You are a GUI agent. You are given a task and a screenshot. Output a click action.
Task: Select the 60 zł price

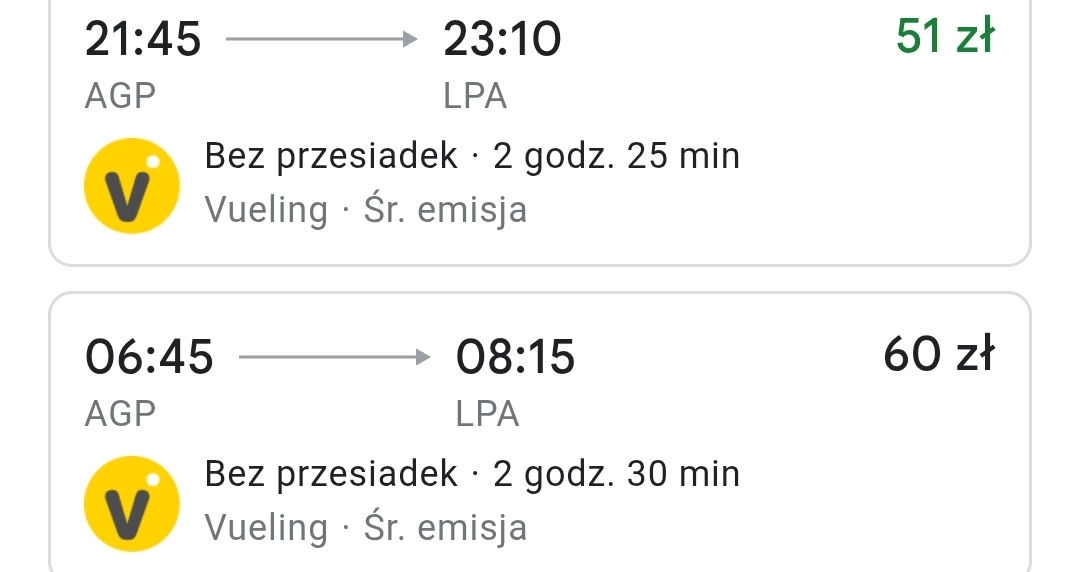[939, 354]
